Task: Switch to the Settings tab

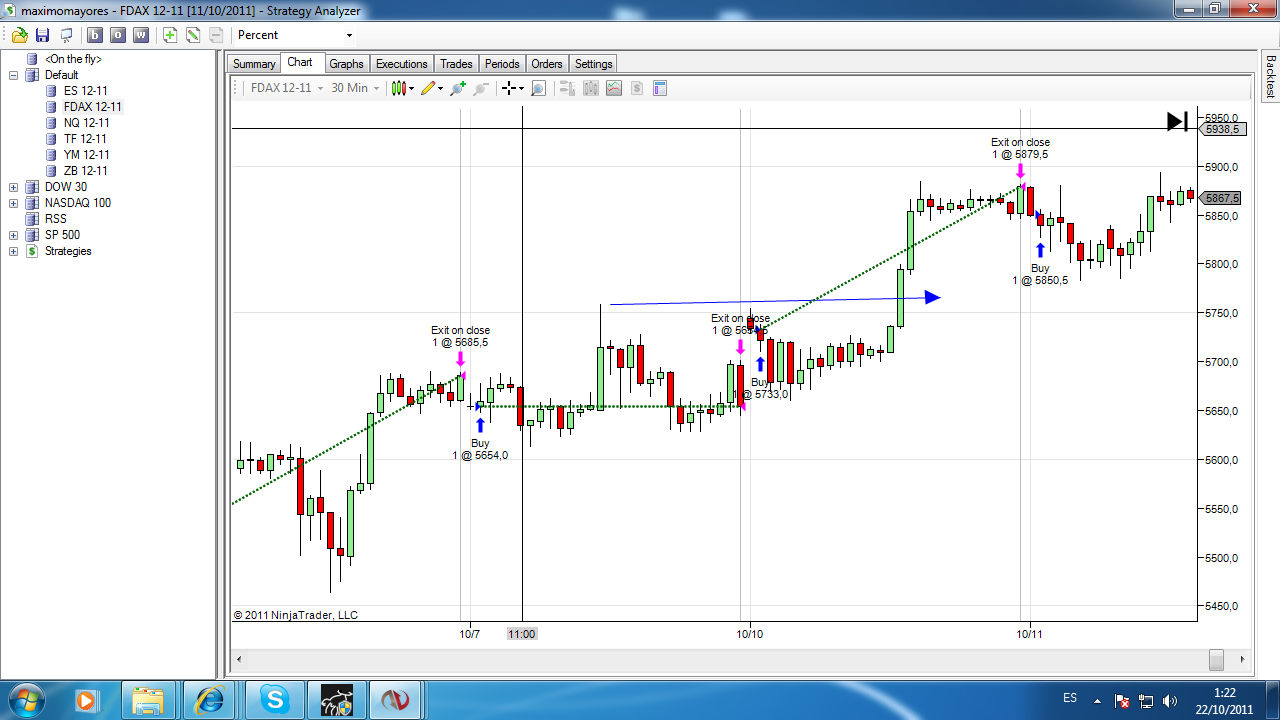Action: pos(593,64)
